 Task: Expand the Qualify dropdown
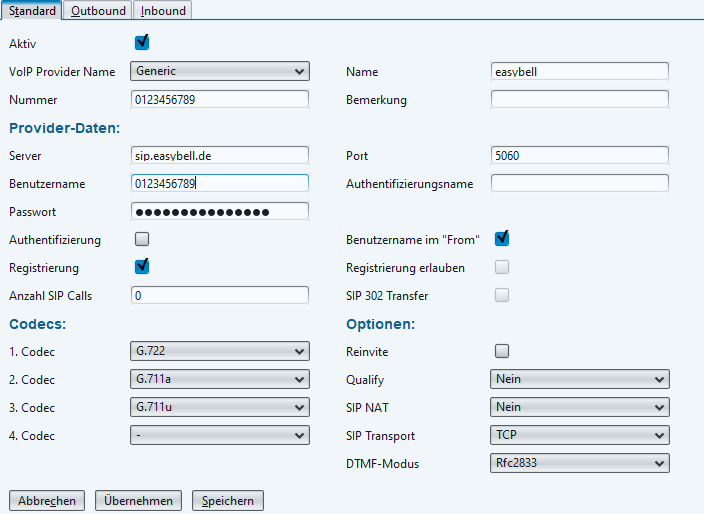click(x=580, y=379)
